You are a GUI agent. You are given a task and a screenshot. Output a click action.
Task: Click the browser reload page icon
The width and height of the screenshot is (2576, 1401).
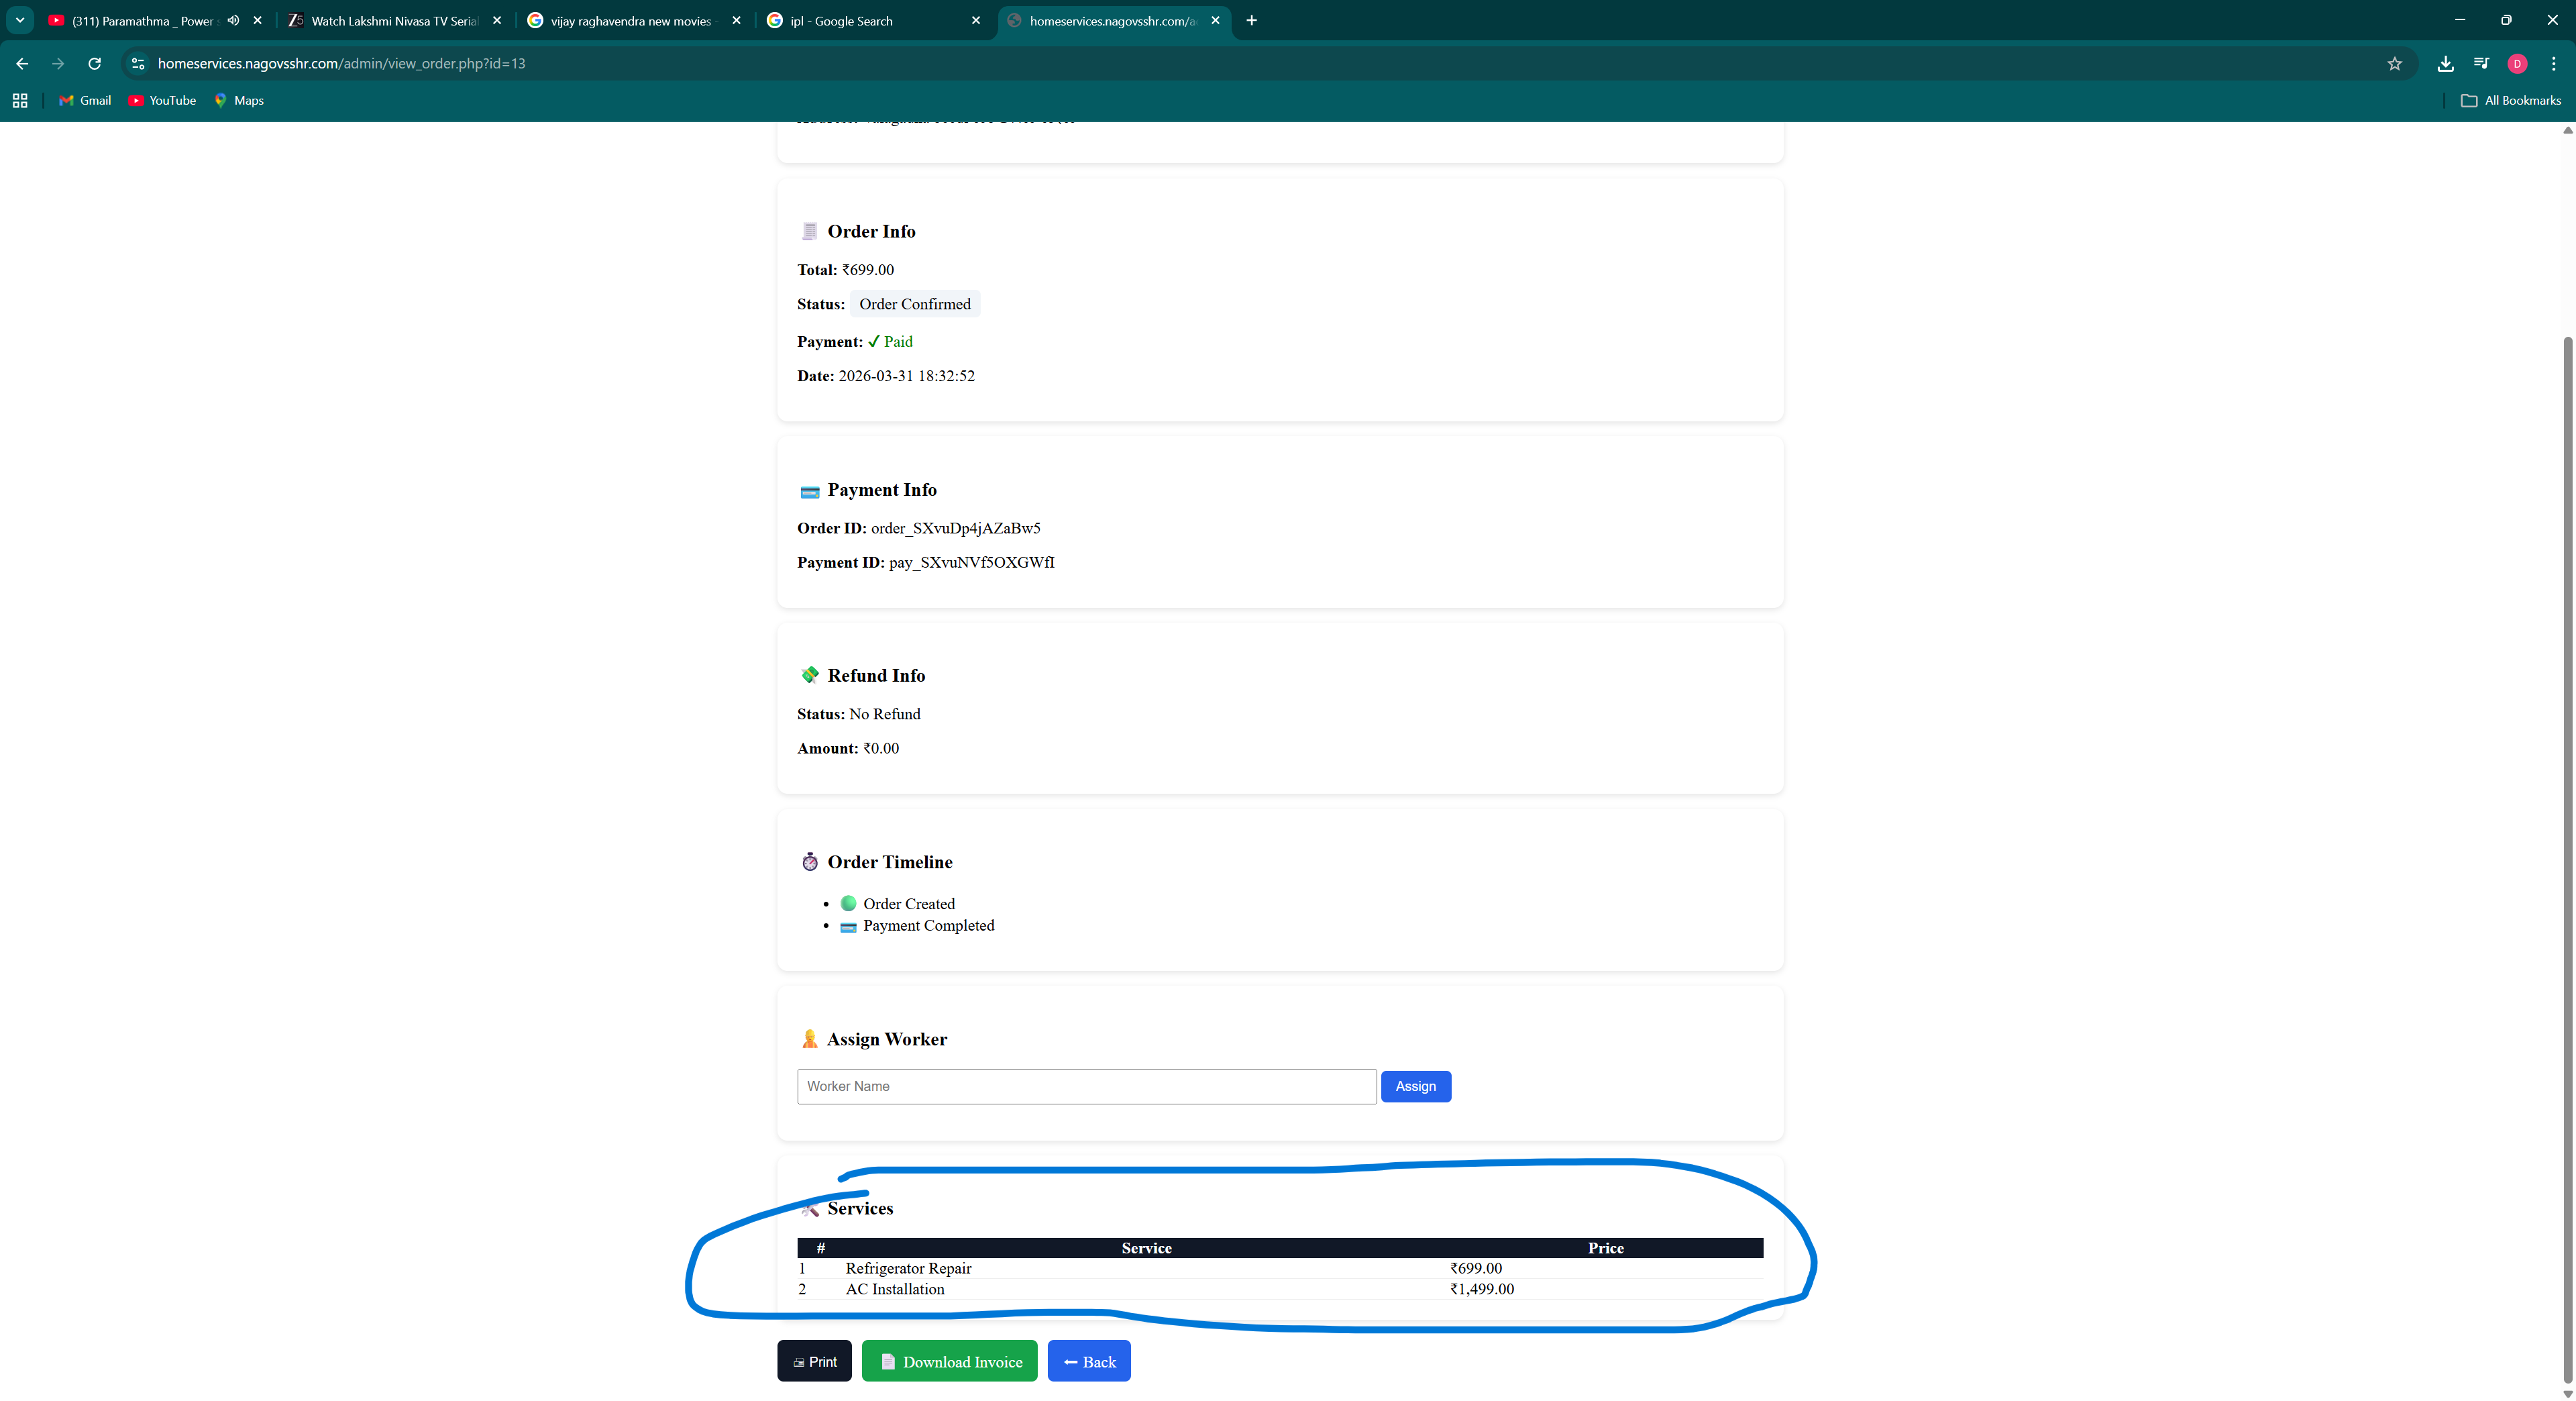(94, 63)
